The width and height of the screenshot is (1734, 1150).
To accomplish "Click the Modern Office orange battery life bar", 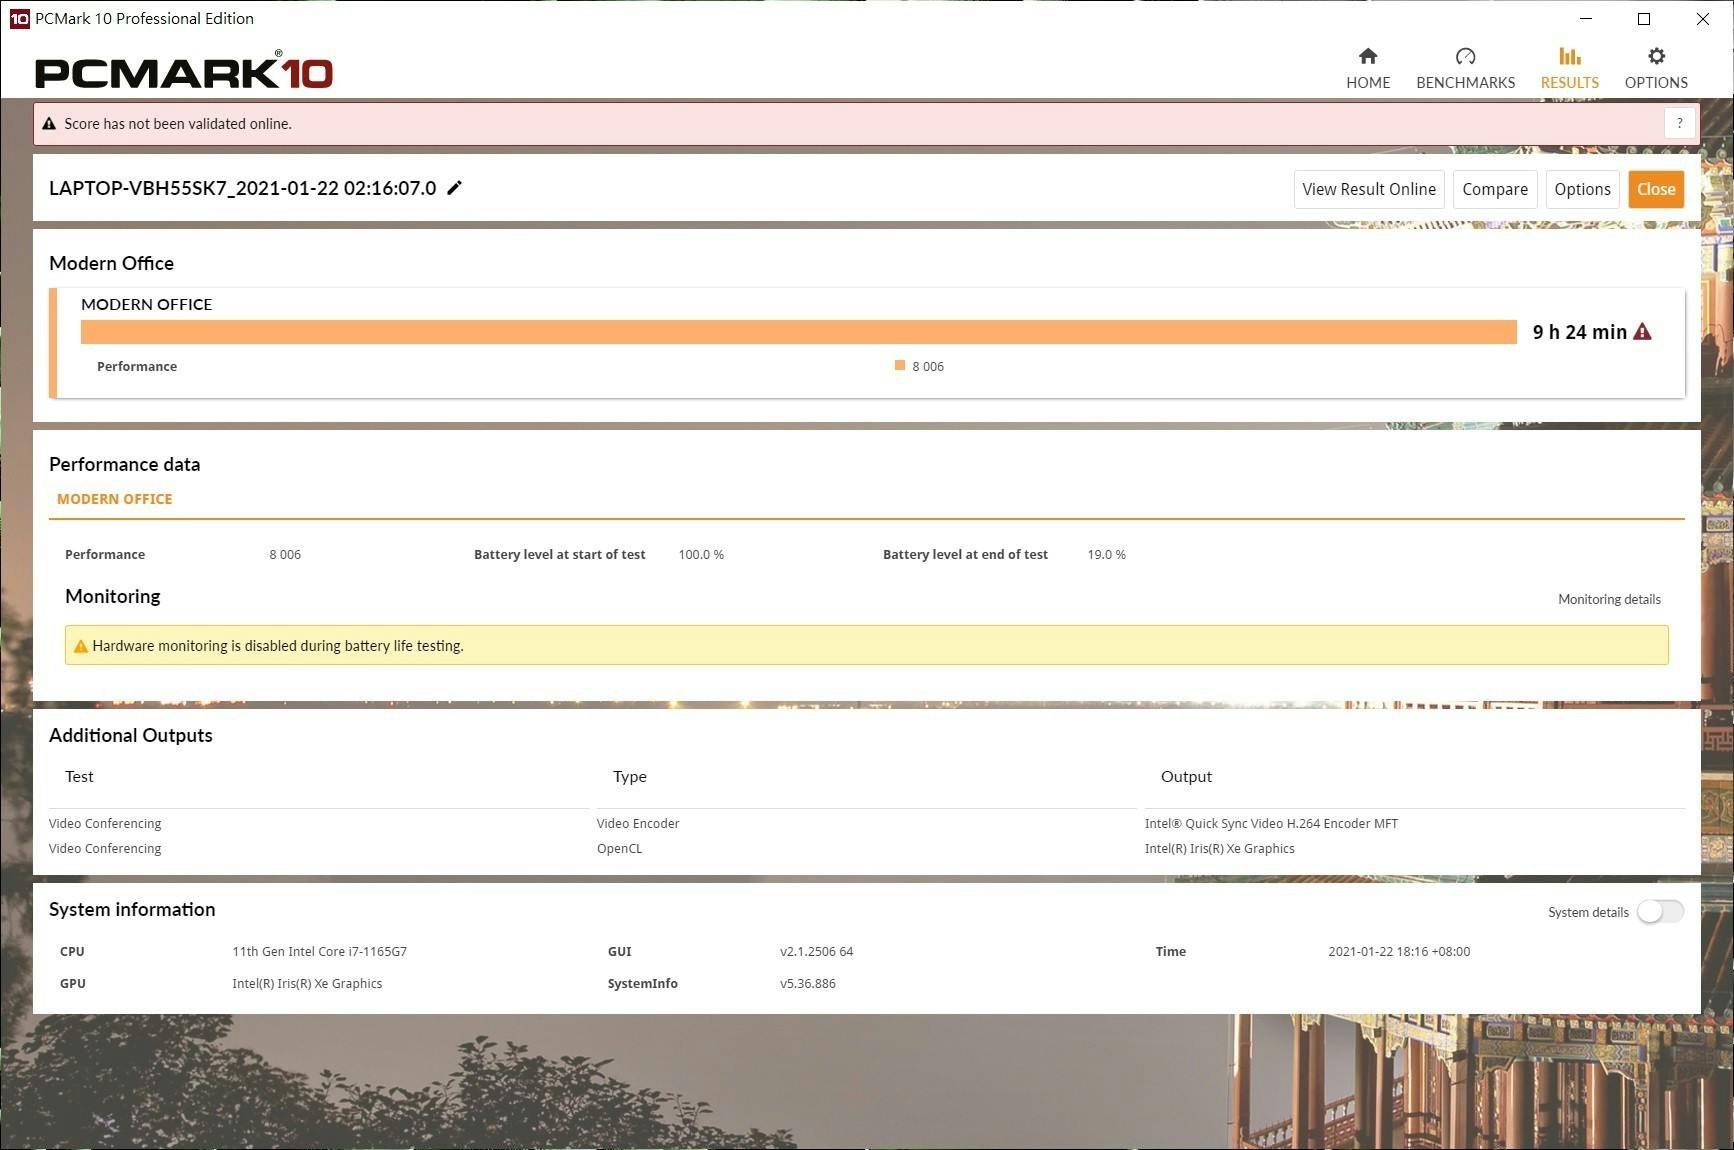I will click(798, 332).
